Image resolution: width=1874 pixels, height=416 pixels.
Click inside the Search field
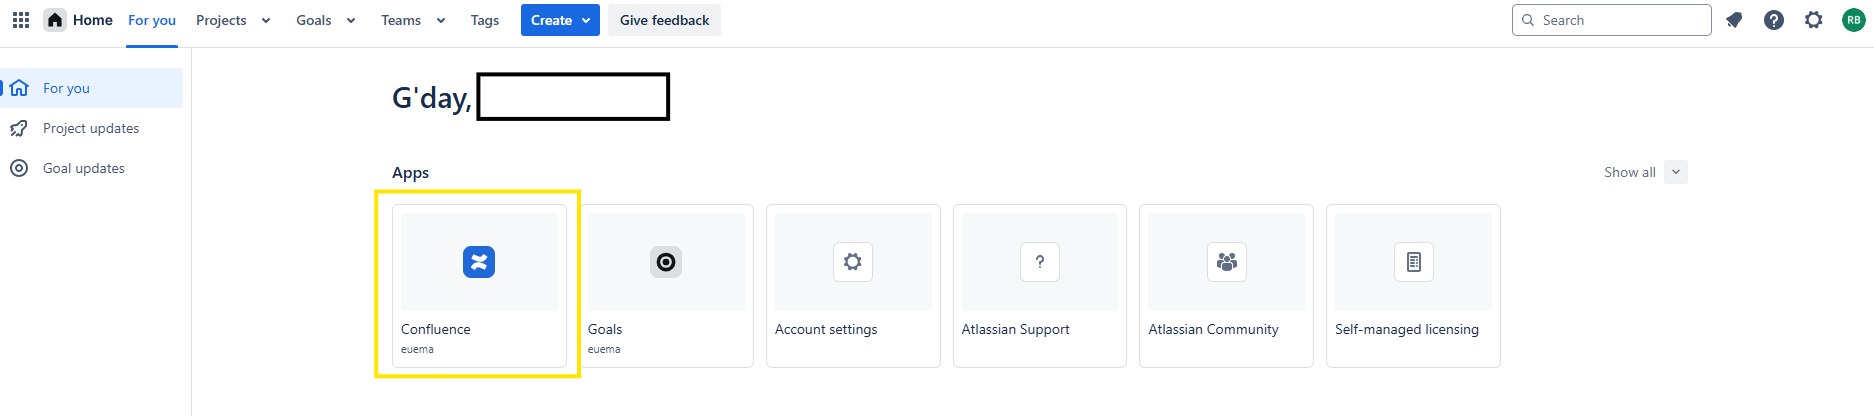pyautogui.click(x=1620, y=20)
